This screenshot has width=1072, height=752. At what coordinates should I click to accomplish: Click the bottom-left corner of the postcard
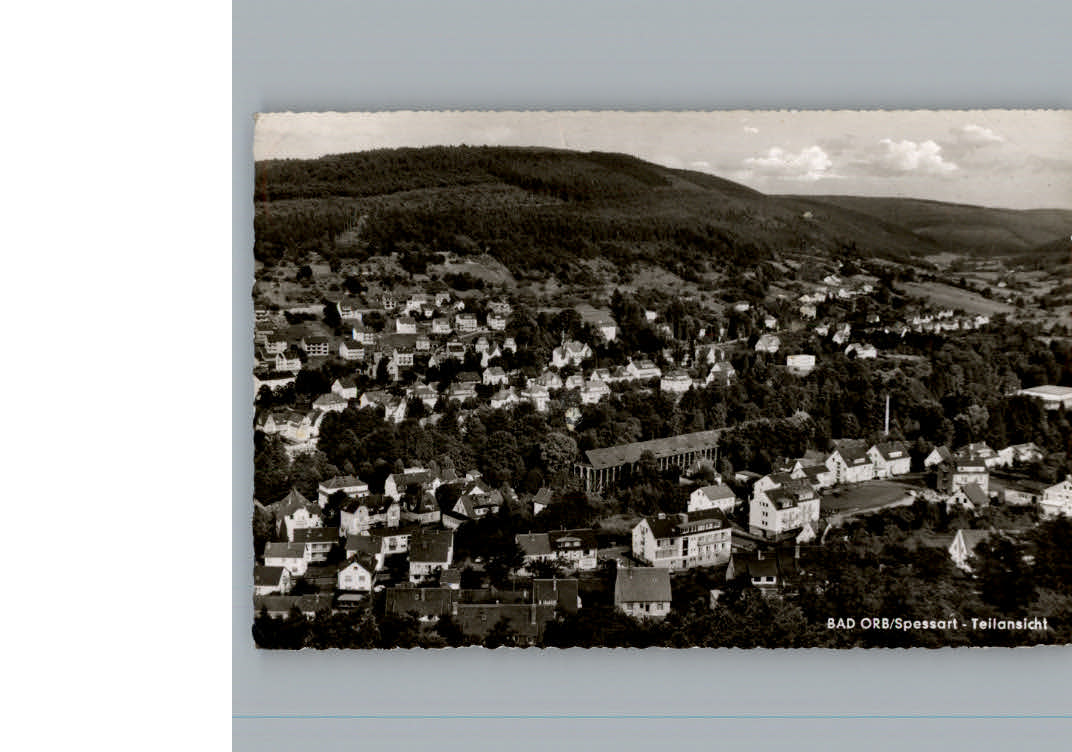pos(257,645)
